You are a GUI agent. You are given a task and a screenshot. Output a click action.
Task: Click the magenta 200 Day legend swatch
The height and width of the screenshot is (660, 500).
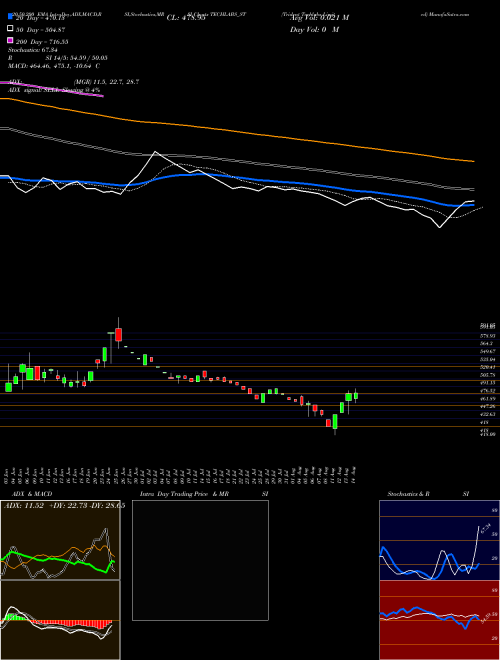10,40
